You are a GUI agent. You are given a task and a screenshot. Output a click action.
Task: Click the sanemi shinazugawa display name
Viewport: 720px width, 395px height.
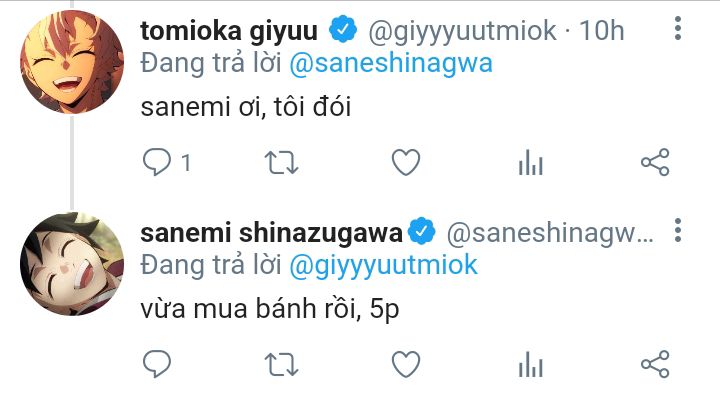coord(271,233)
